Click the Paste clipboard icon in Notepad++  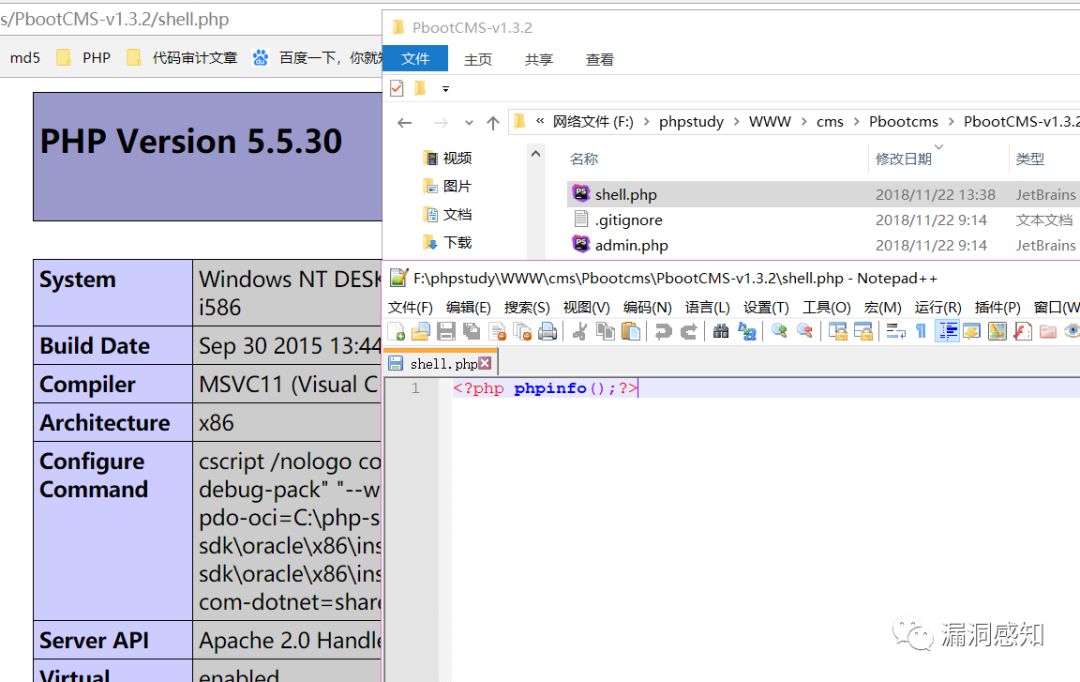point(630,332)
